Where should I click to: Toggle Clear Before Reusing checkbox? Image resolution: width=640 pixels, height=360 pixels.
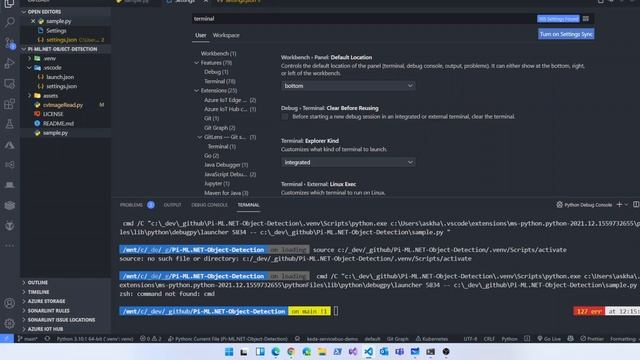[284, 117]
